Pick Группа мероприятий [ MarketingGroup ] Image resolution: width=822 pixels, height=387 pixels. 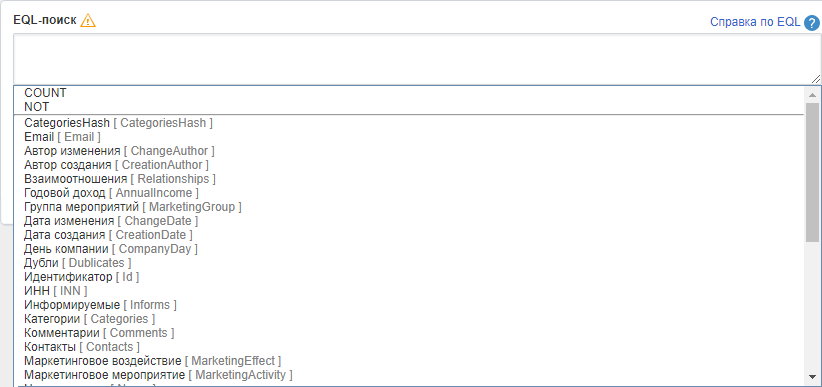(x=409, y=207)
